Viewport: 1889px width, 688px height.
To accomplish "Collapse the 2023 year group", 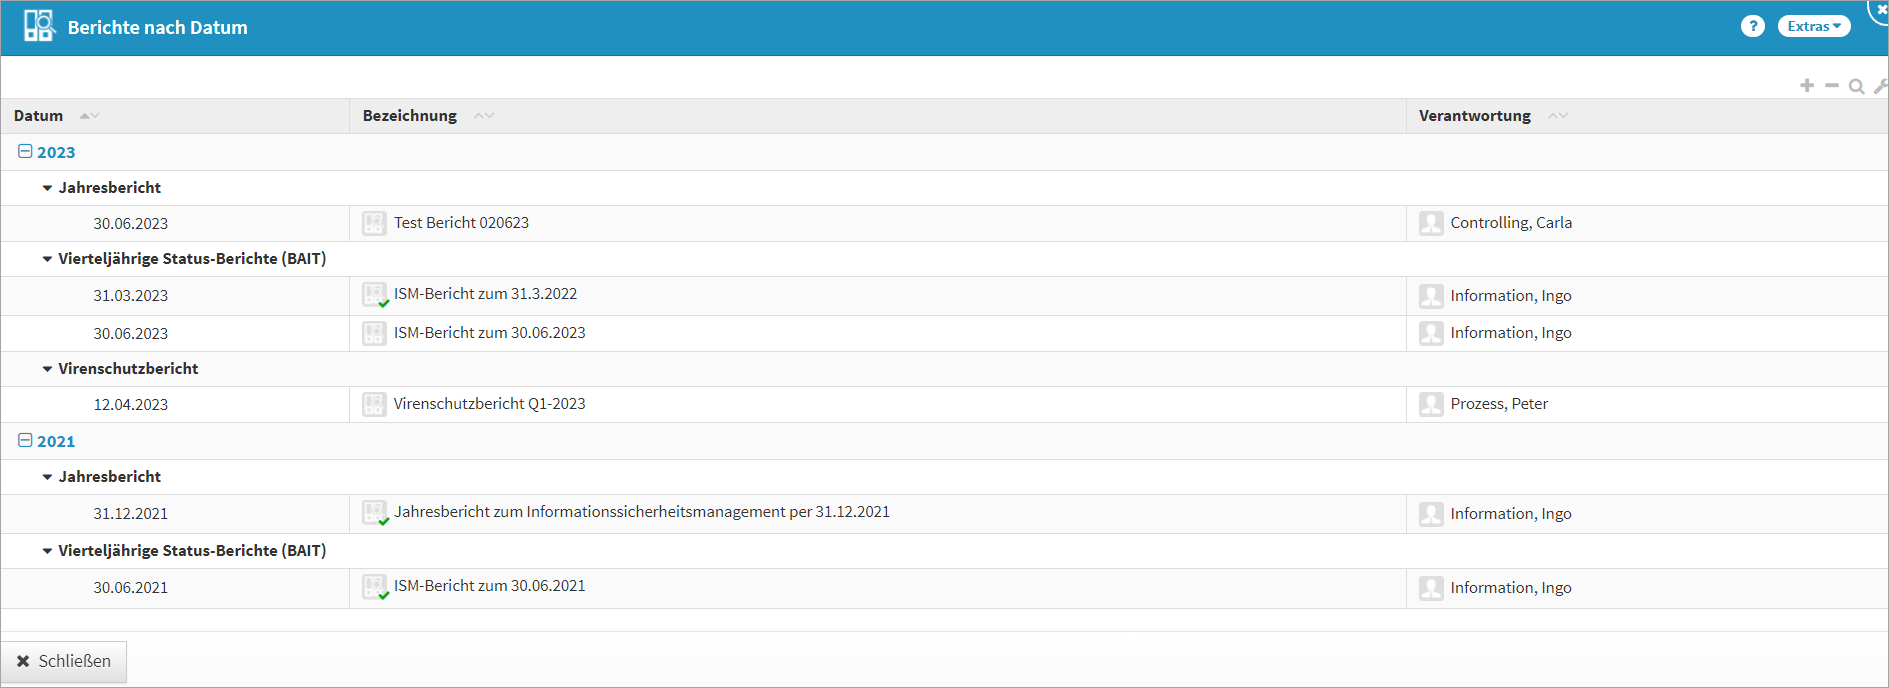I will [x=25, y=152].
